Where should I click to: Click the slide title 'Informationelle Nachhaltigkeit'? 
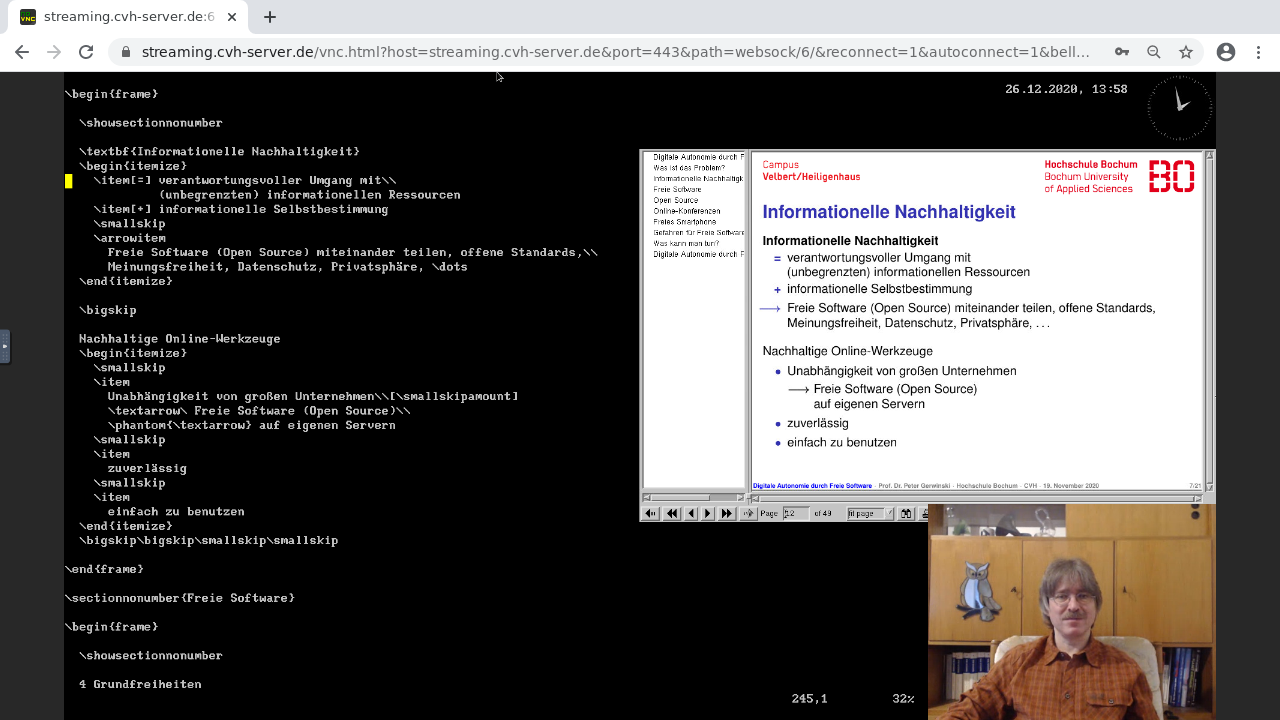pos(889,212)
